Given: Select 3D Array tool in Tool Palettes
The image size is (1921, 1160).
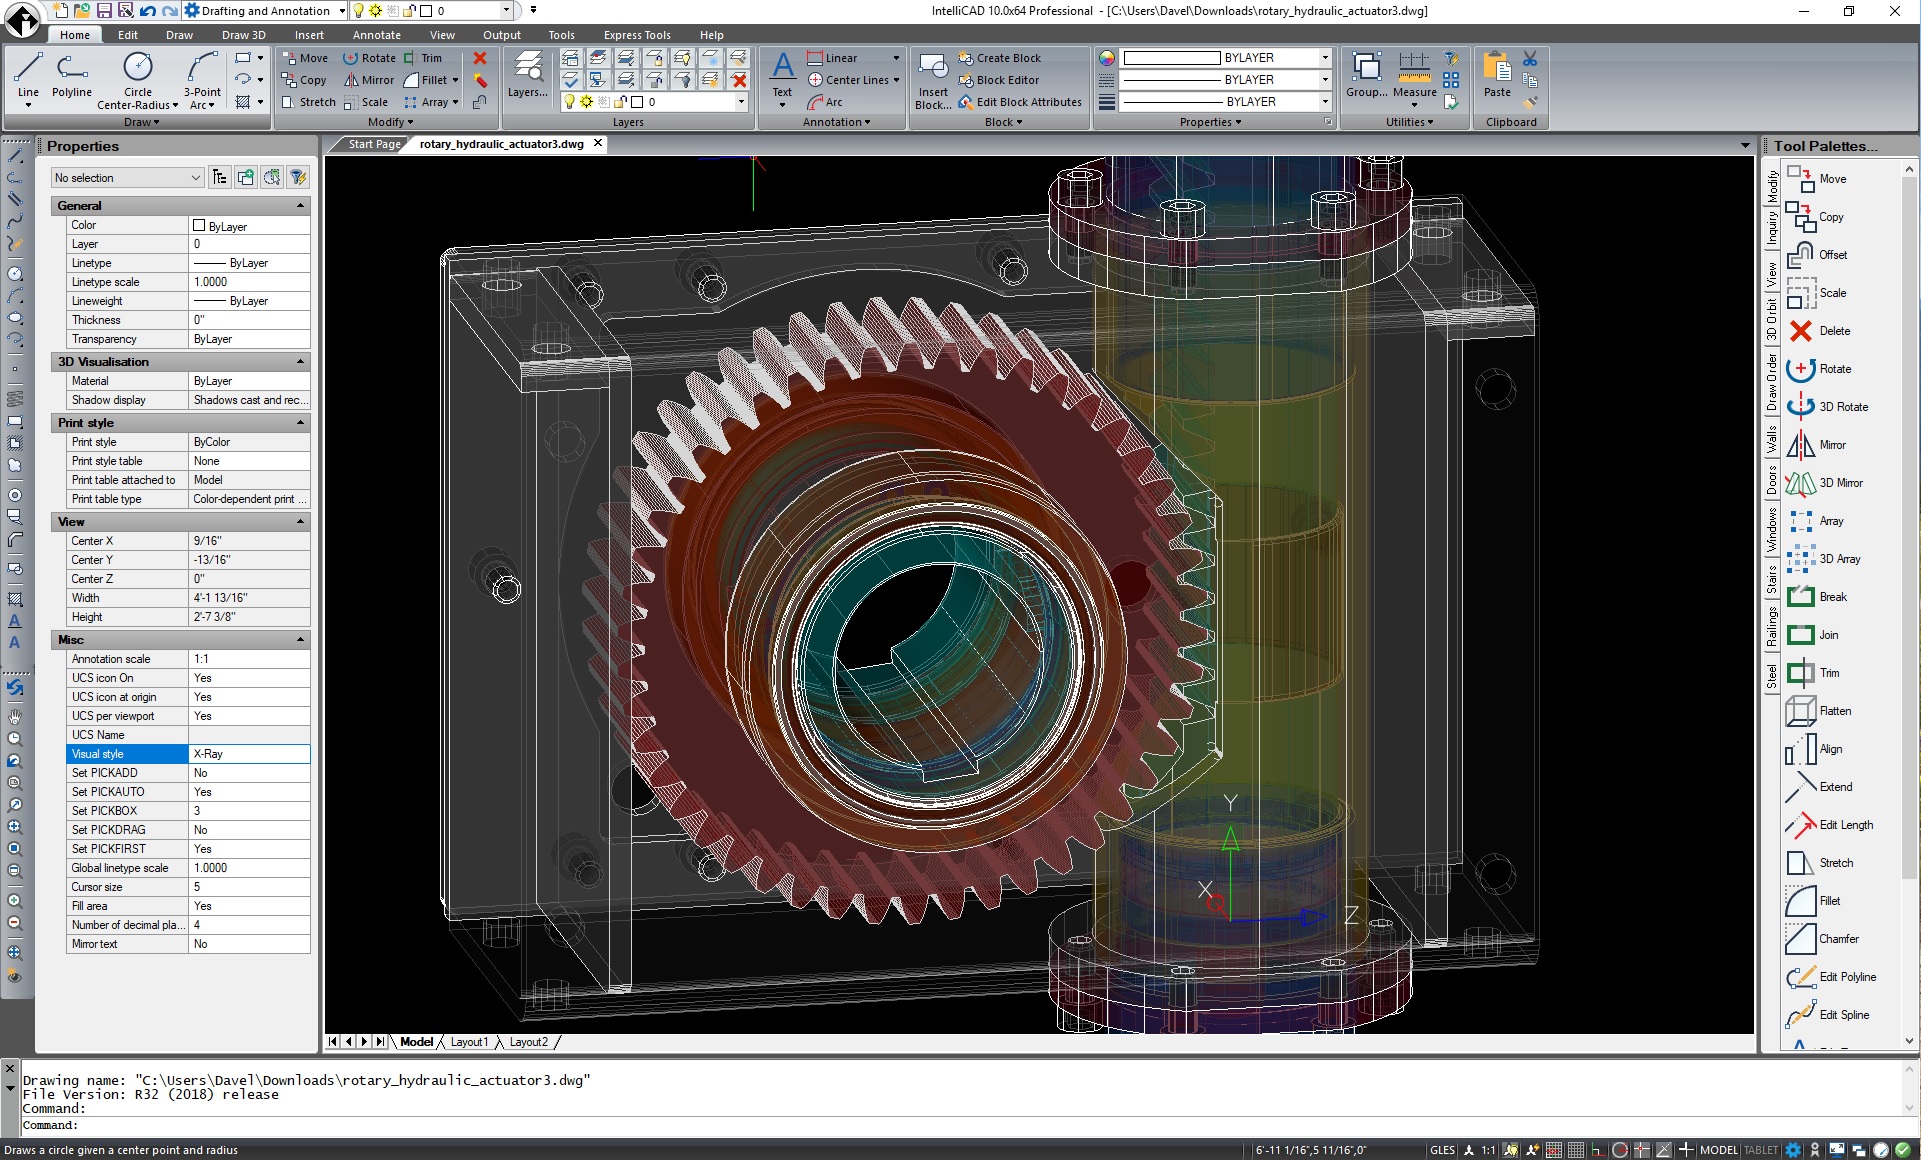Looking at the screenshot, I should (x=1824, y=559).
